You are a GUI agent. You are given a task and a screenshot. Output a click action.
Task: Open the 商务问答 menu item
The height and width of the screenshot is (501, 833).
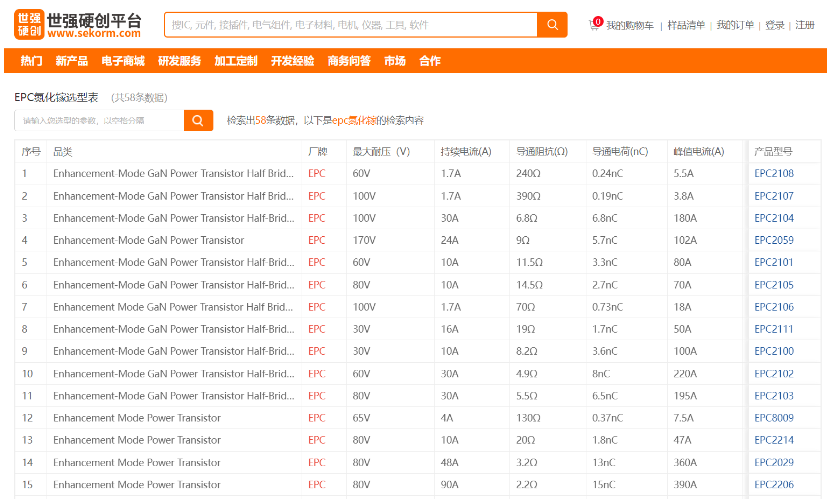coord(349,61)
